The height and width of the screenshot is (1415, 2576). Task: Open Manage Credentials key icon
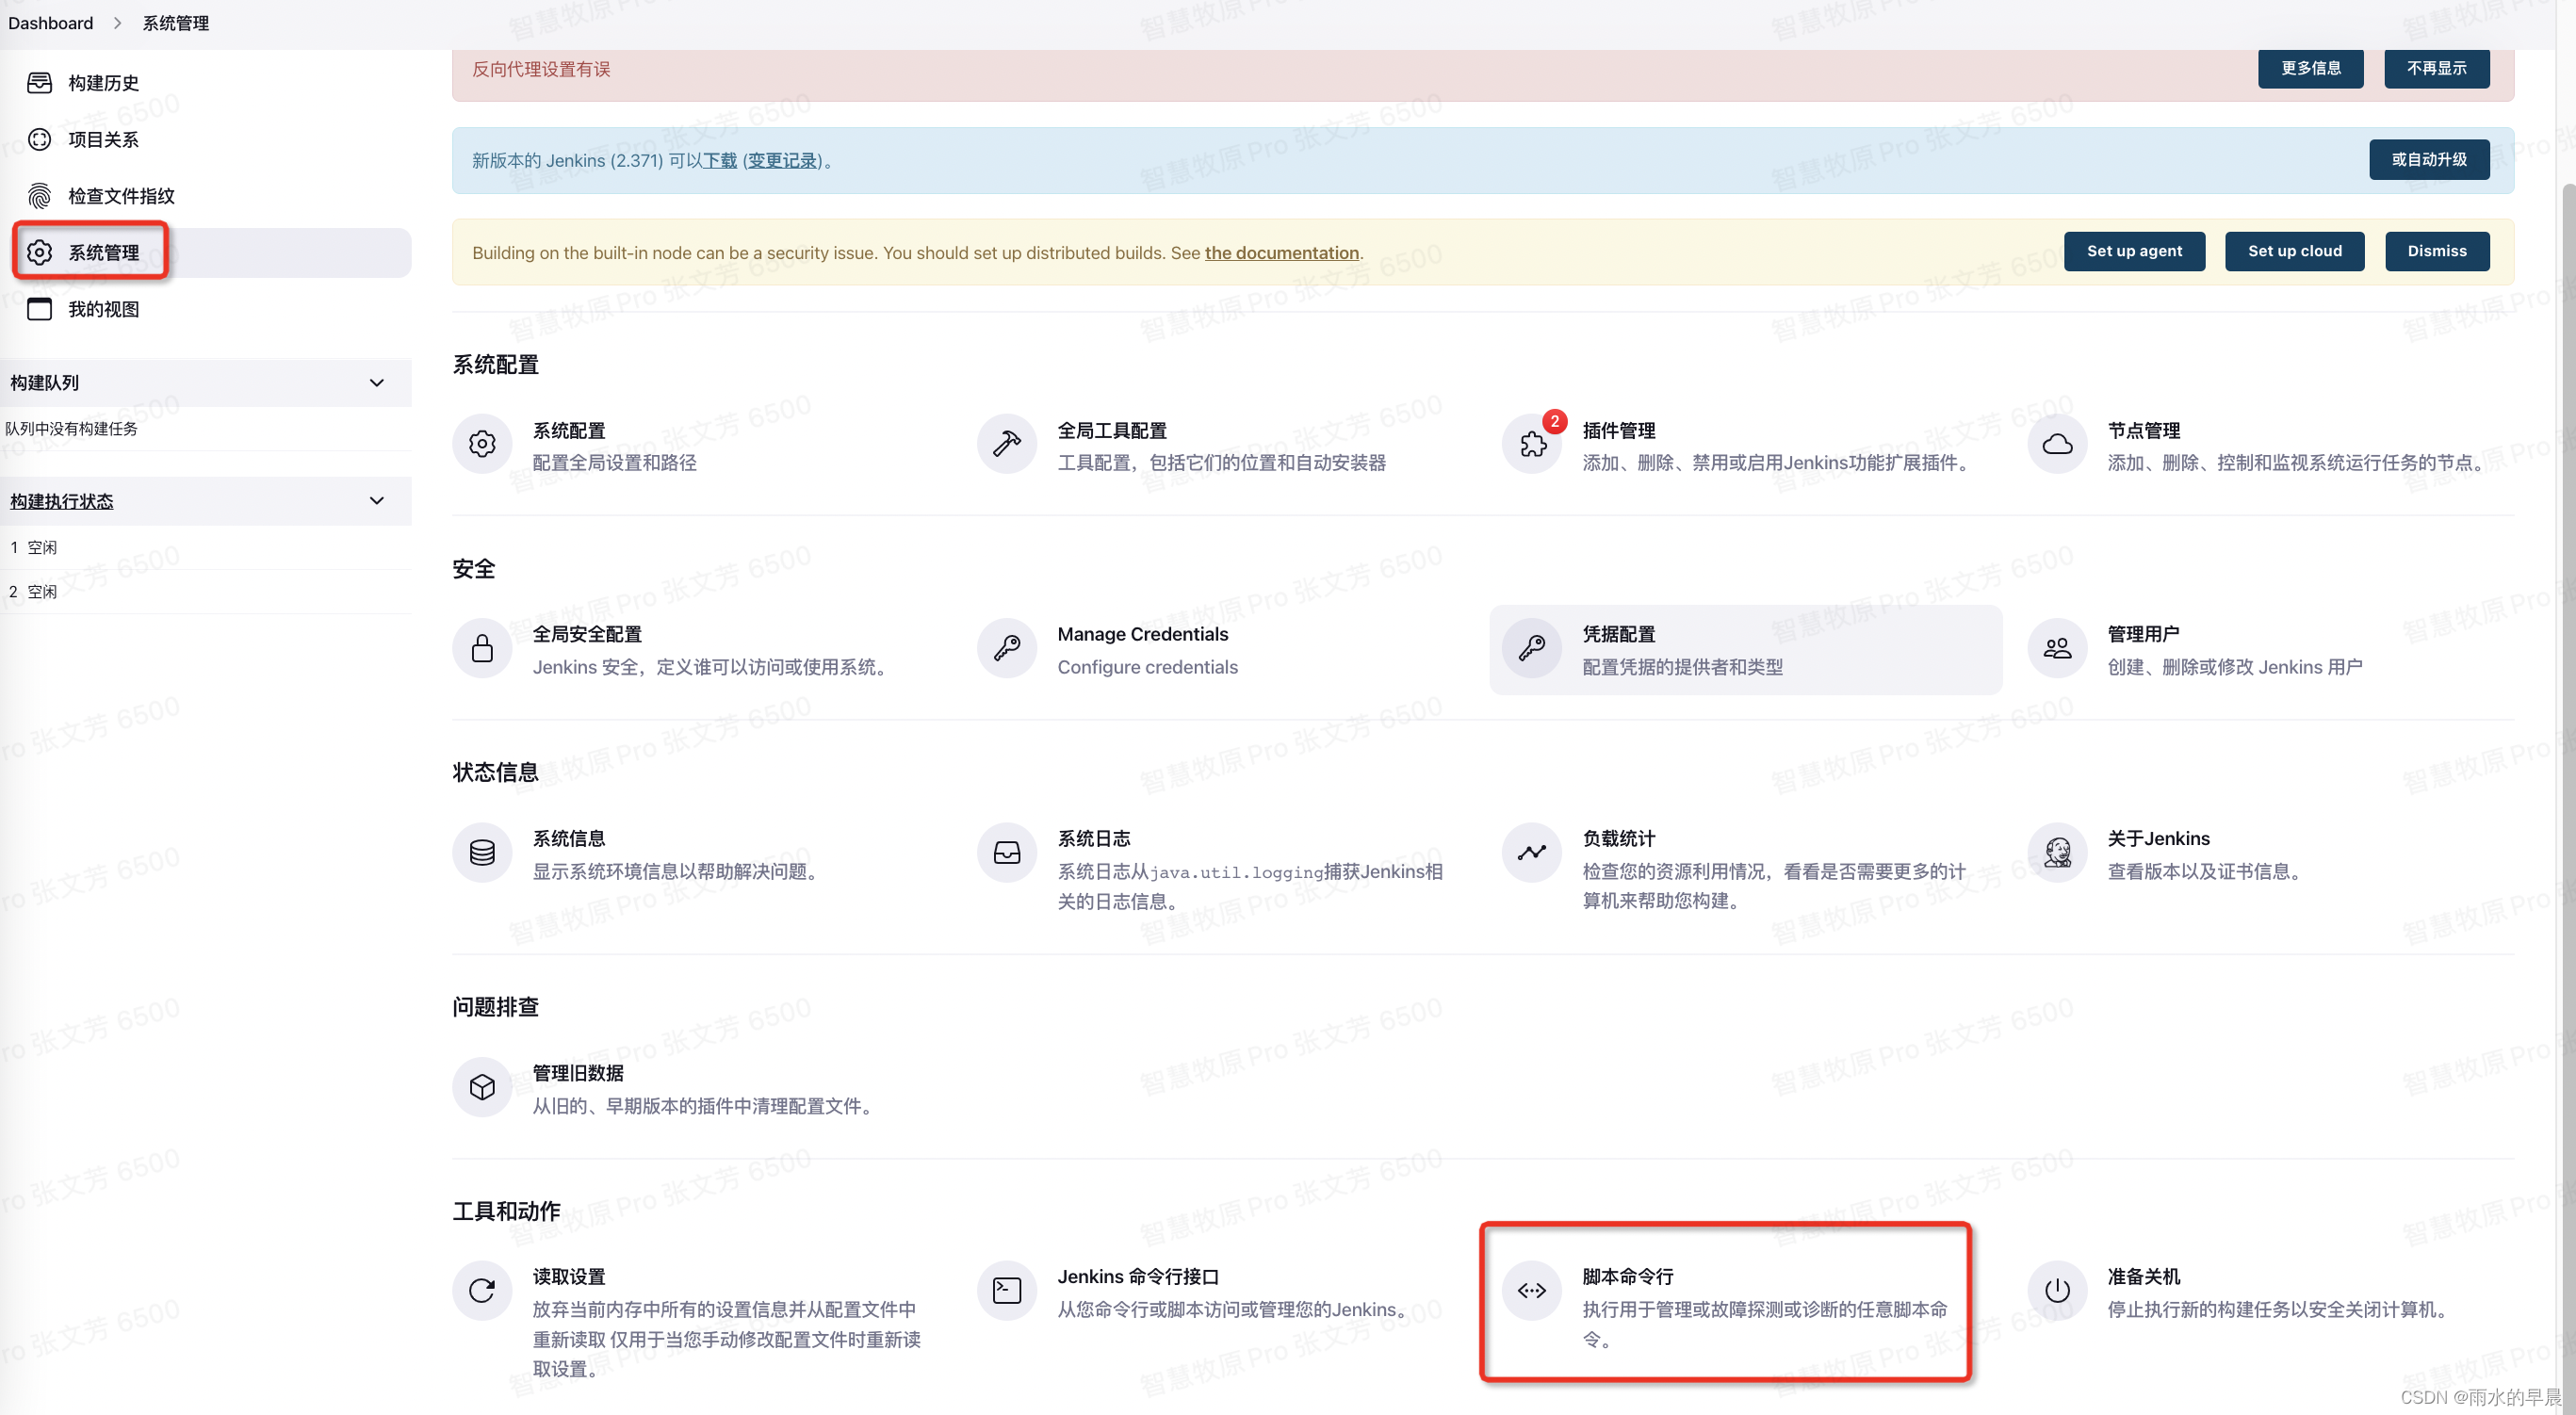click(x=1006, y=648)
